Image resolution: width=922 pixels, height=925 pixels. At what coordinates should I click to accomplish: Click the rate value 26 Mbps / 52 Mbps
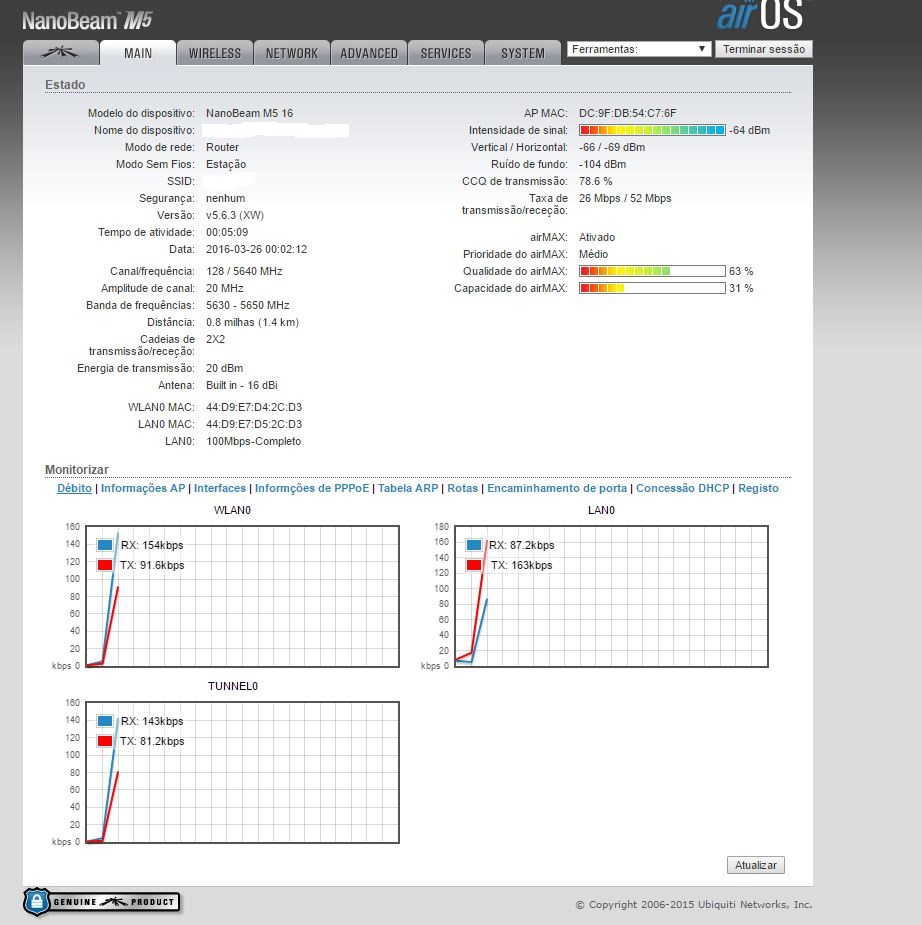pyautogui.click(x=625, y=198)
